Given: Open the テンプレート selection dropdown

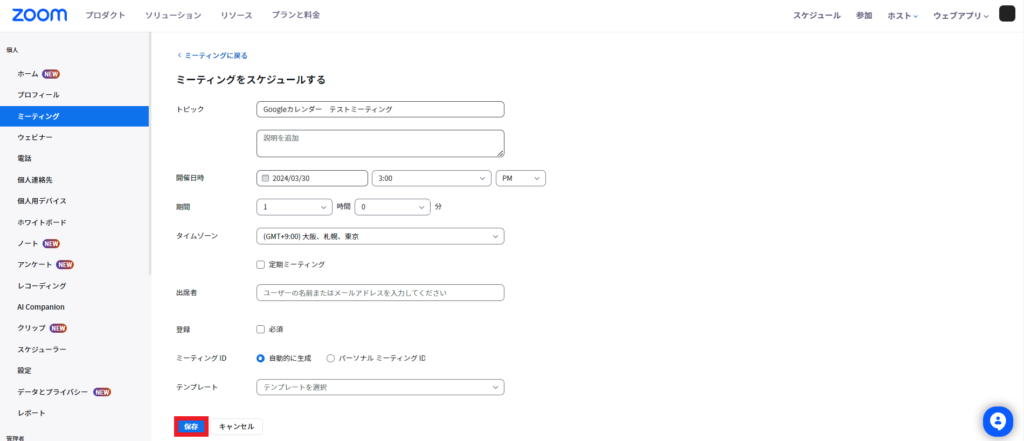Looking at the screenshot, I should click(380, 387).
